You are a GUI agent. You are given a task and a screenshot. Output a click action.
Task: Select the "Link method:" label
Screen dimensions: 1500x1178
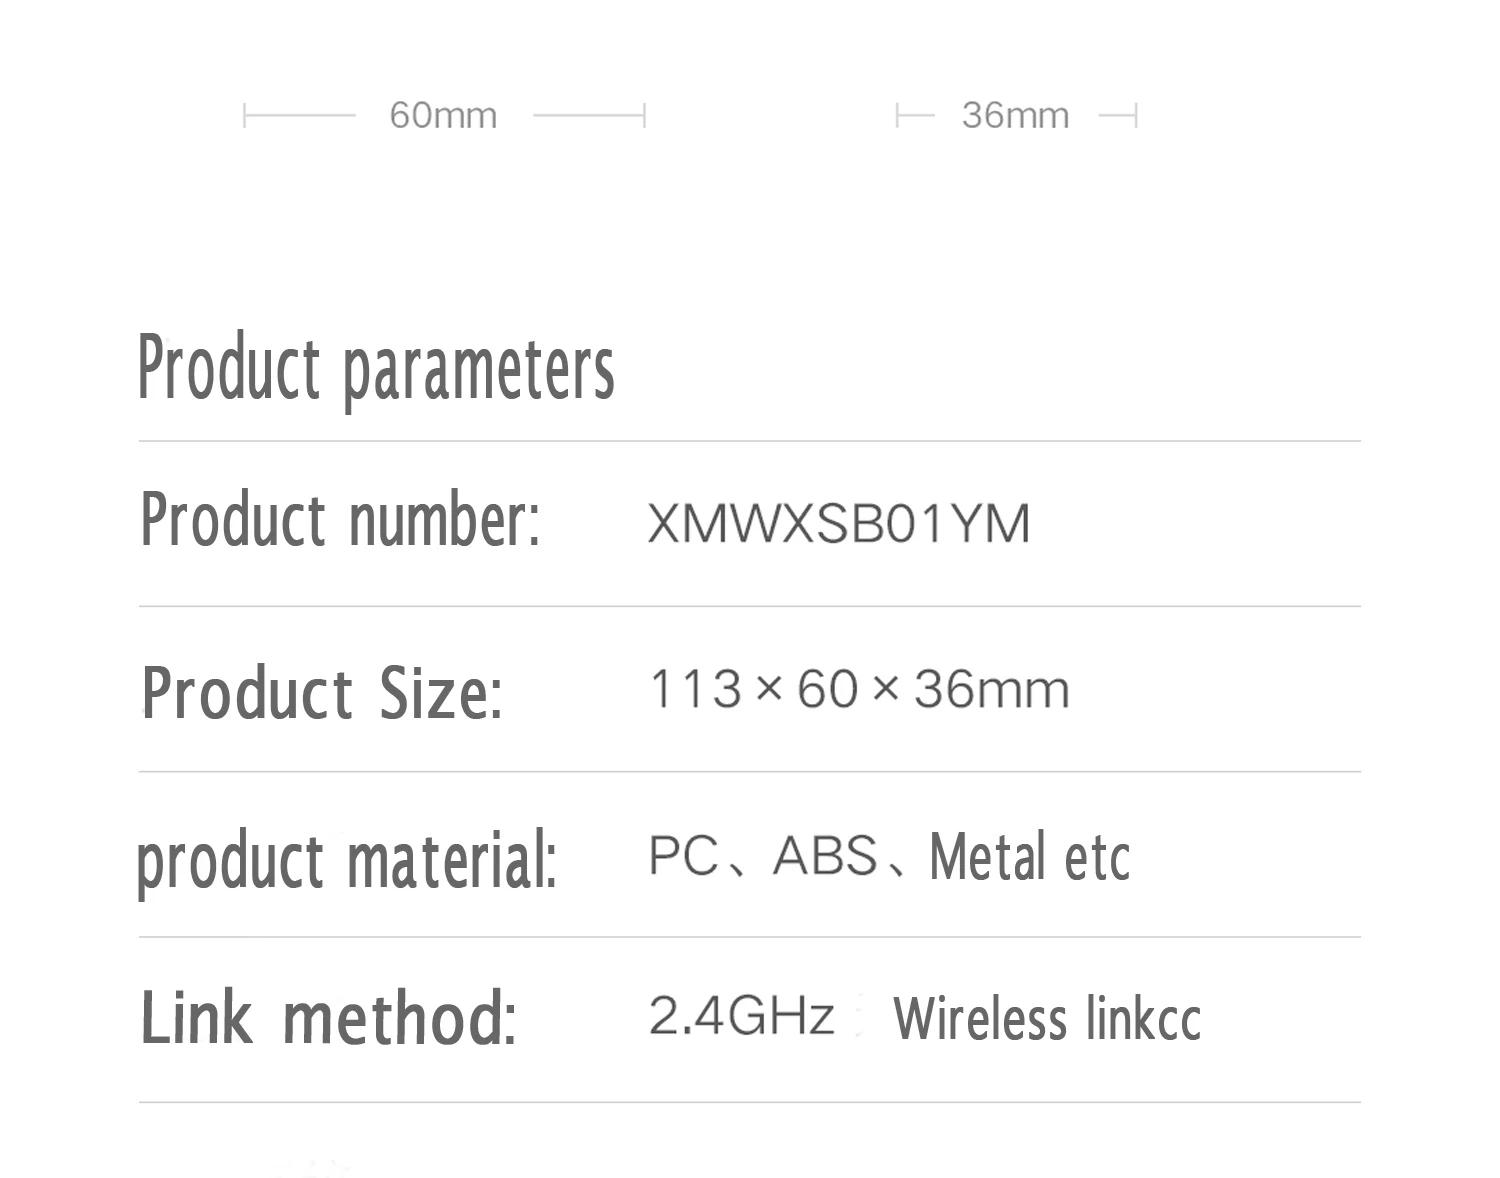[329, 1018]
